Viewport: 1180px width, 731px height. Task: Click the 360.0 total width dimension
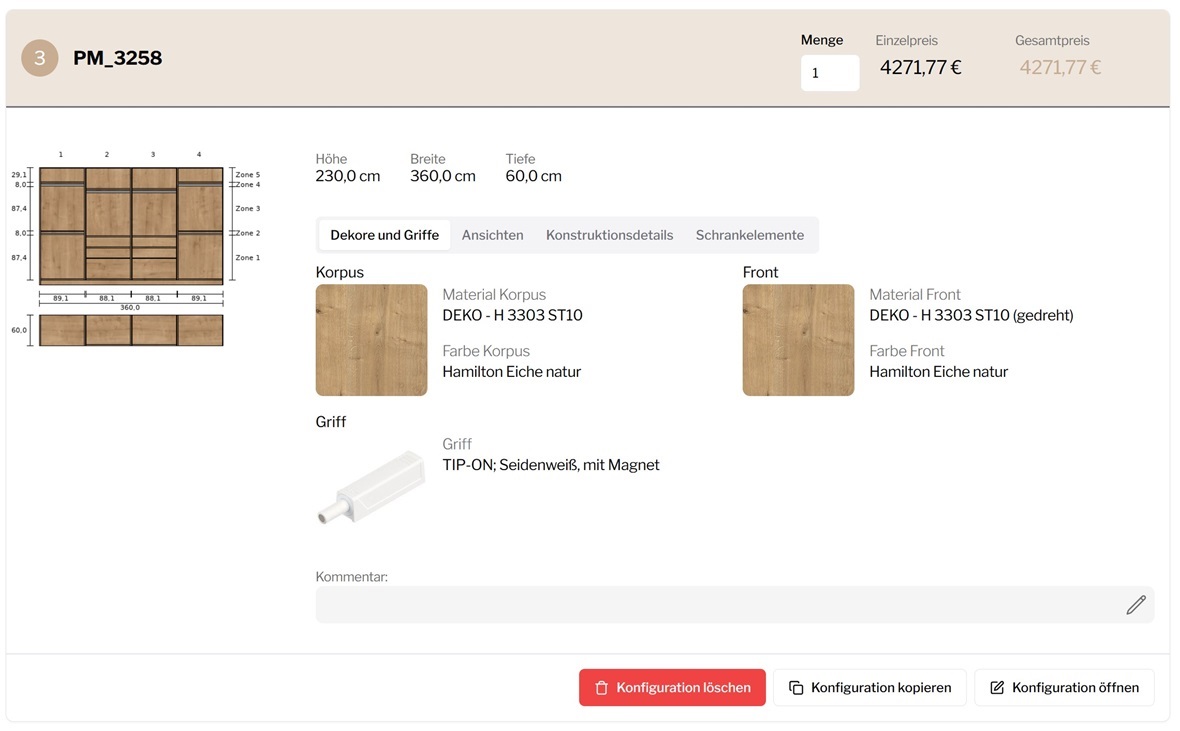coord(130,307)
